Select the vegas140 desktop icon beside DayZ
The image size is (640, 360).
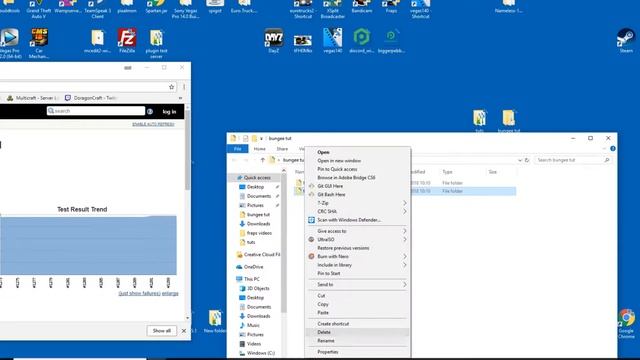point(332,40)
